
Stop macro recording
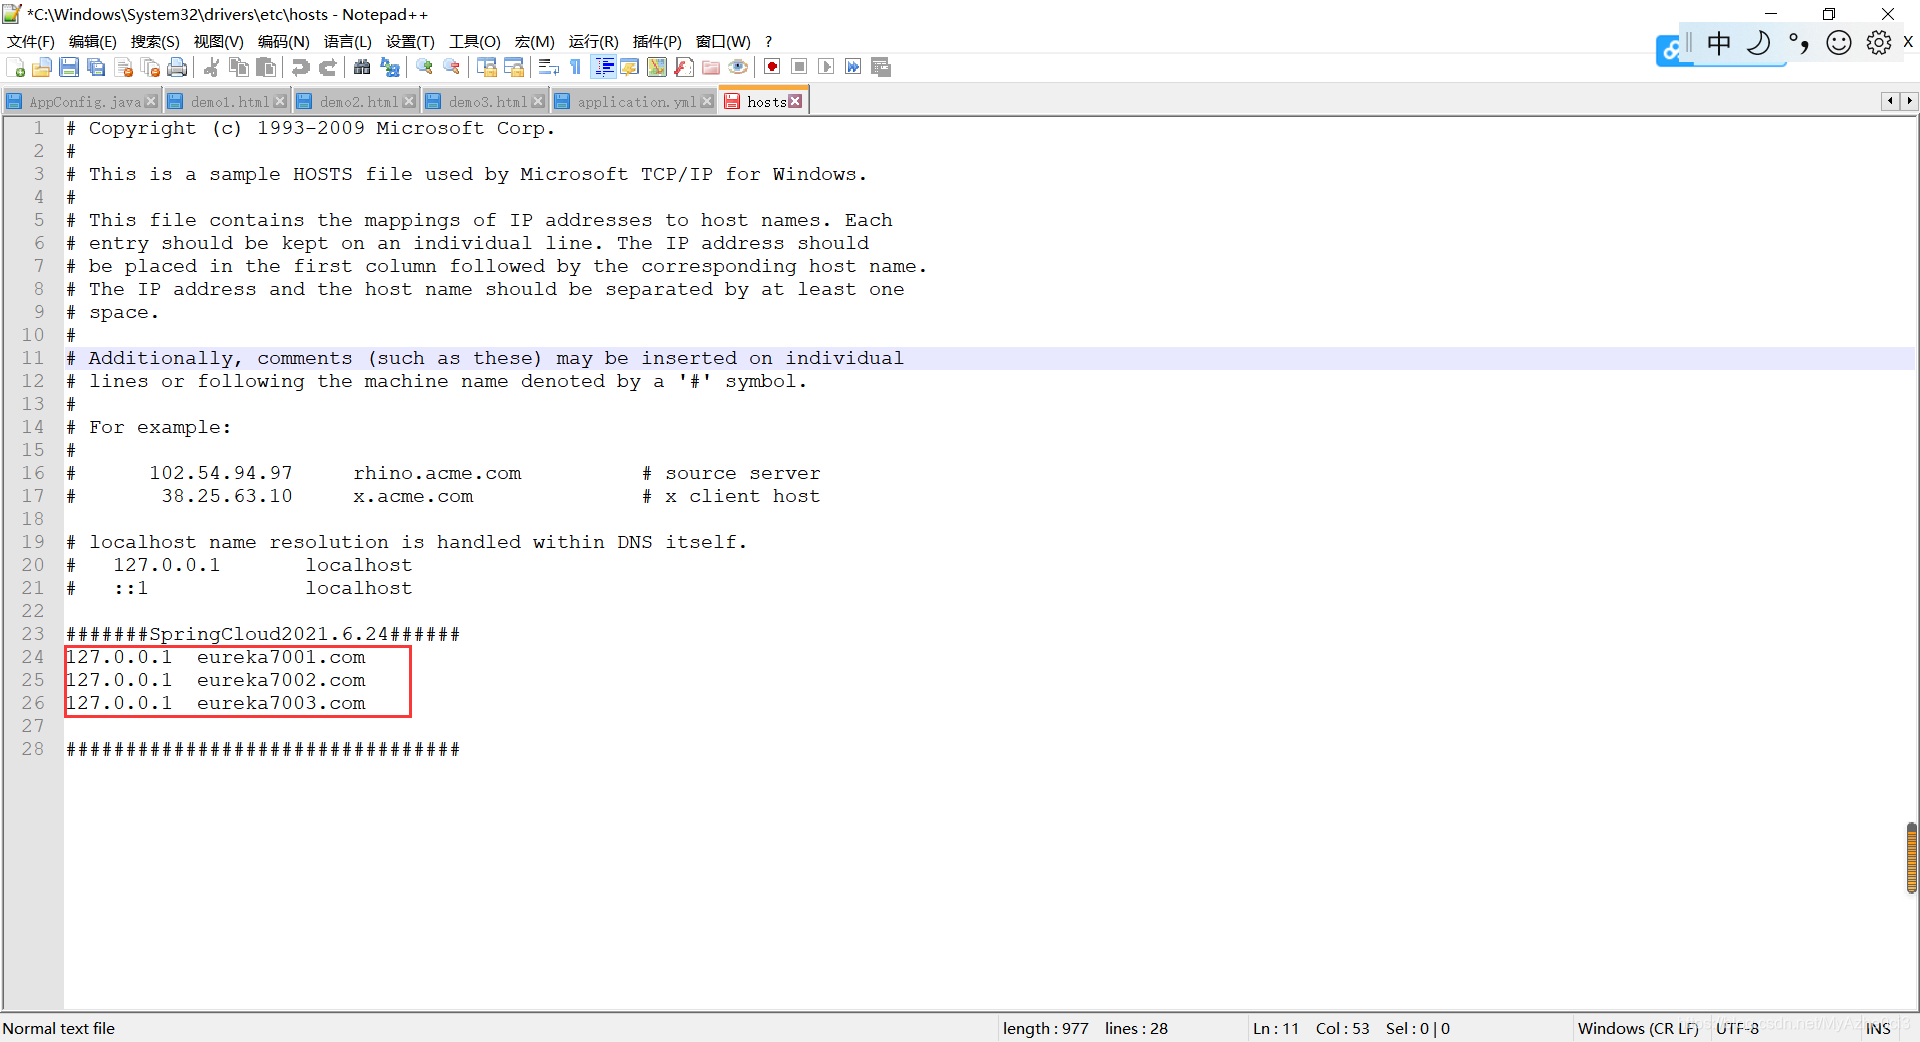pos(799,67)
